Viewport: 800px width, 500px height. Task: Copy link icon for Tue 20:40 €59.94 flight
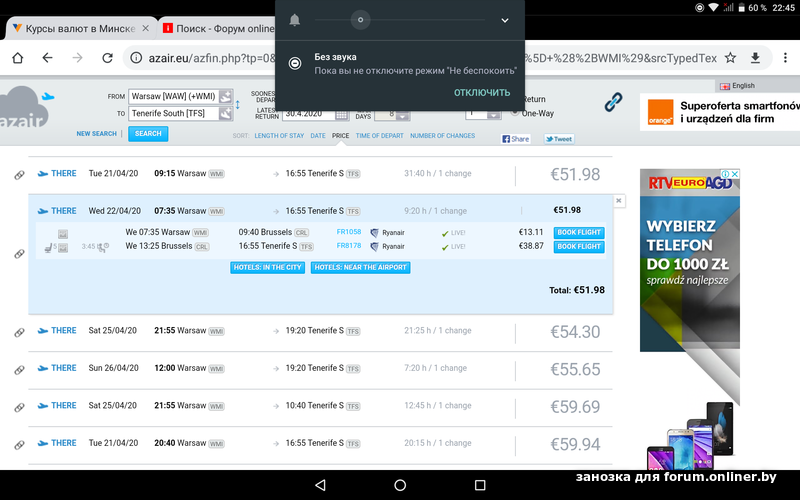(19, 445)
